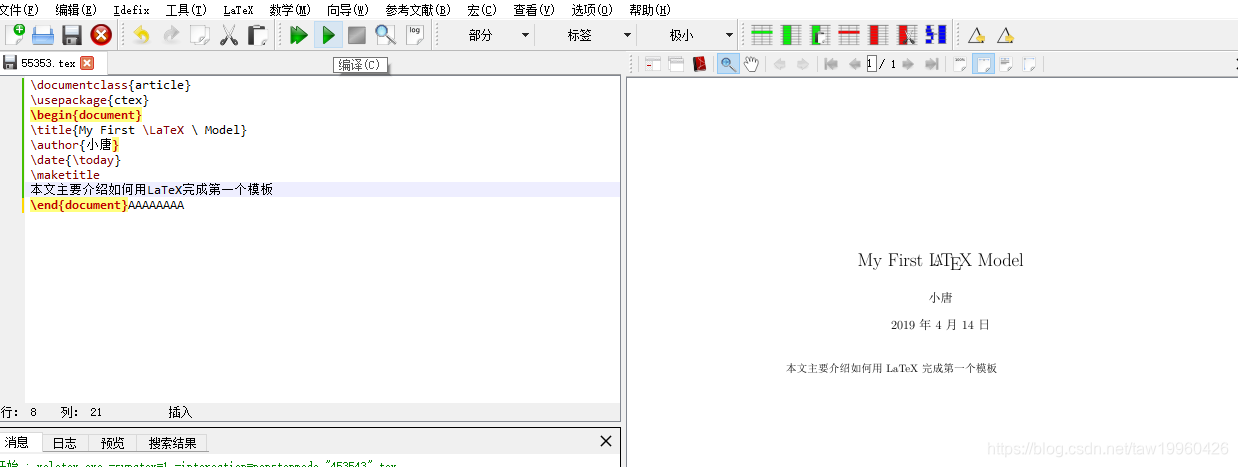Open the LaTeX menu
Screen dimensions: 1238x467
pyautogui.click(x=238, y=10)
